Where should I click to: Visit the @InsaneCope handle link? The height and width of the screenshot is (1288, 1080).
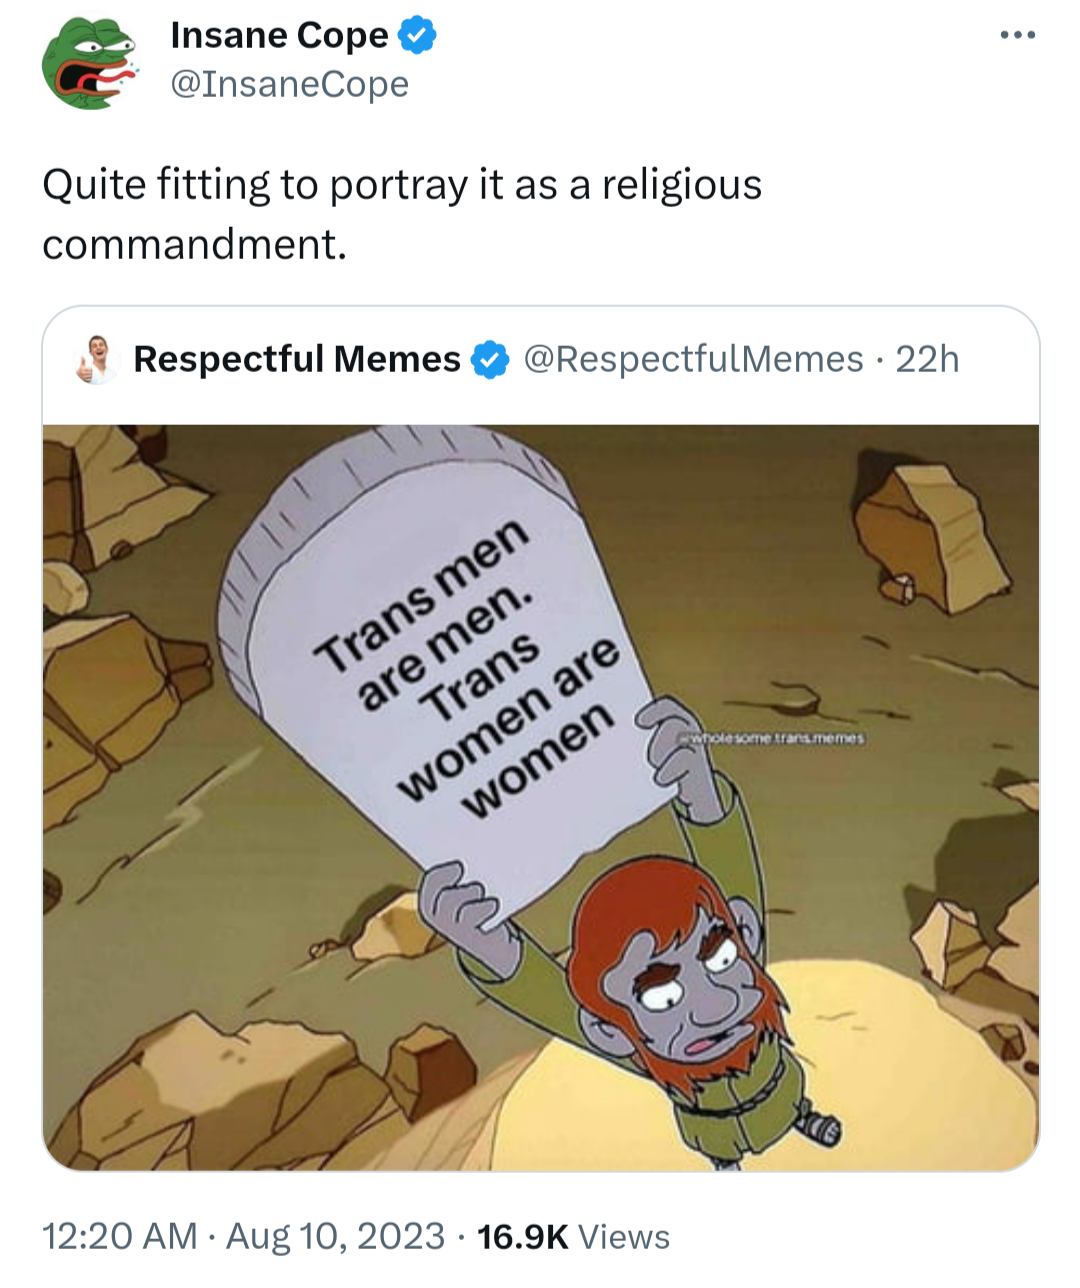click(x=290, y=84)
